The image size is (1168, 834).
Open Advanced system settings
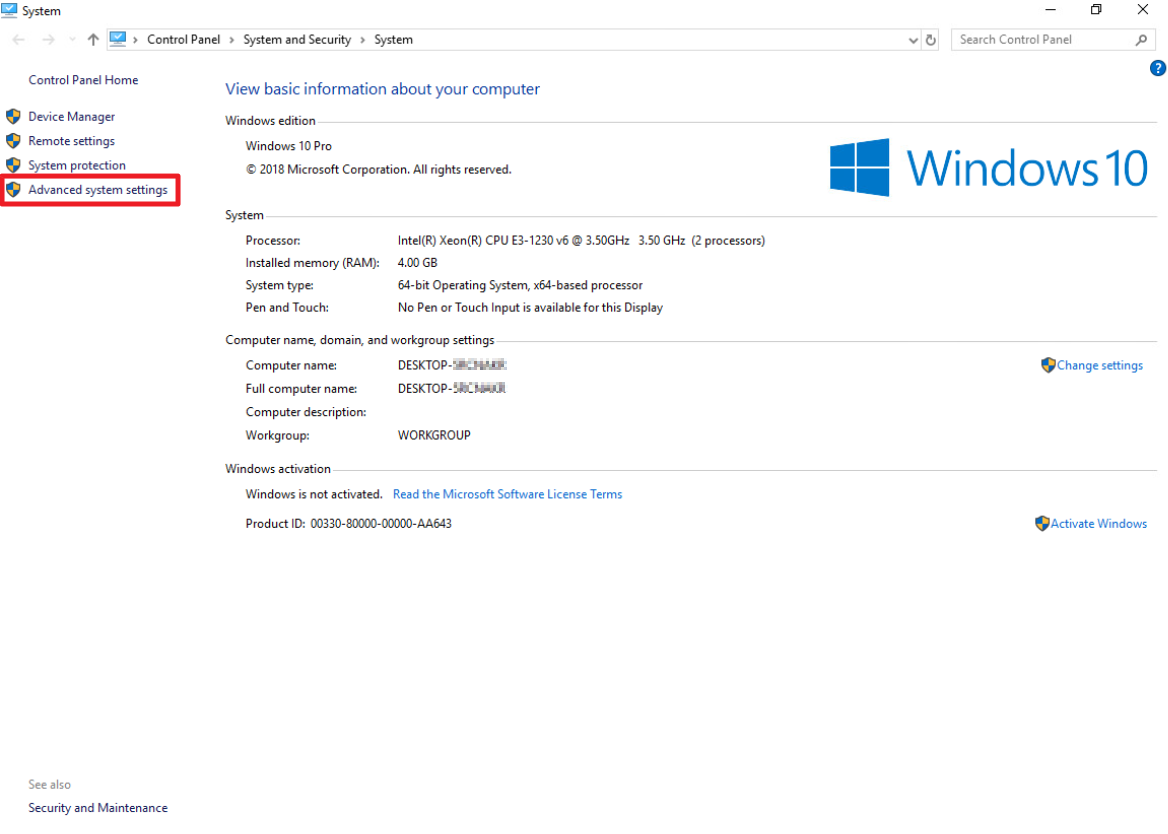click(x=98, y=190)
